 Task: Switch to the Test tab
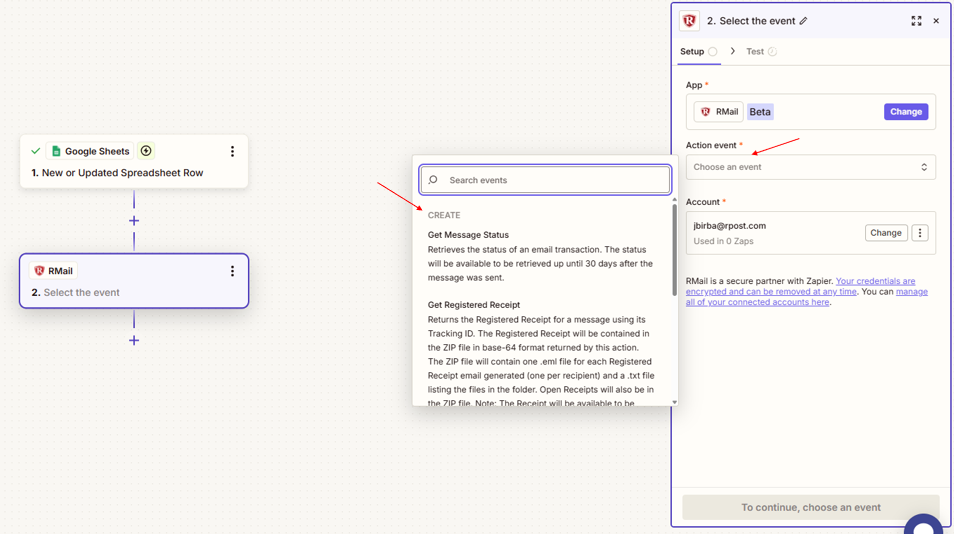point(755,51)
